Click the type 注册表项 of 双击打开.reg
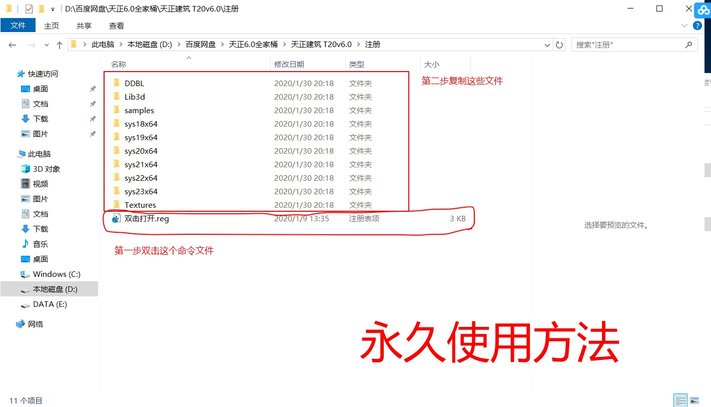The width and height of the screenshot is (711, 407). pyautogui.click(x=364, y=218)
